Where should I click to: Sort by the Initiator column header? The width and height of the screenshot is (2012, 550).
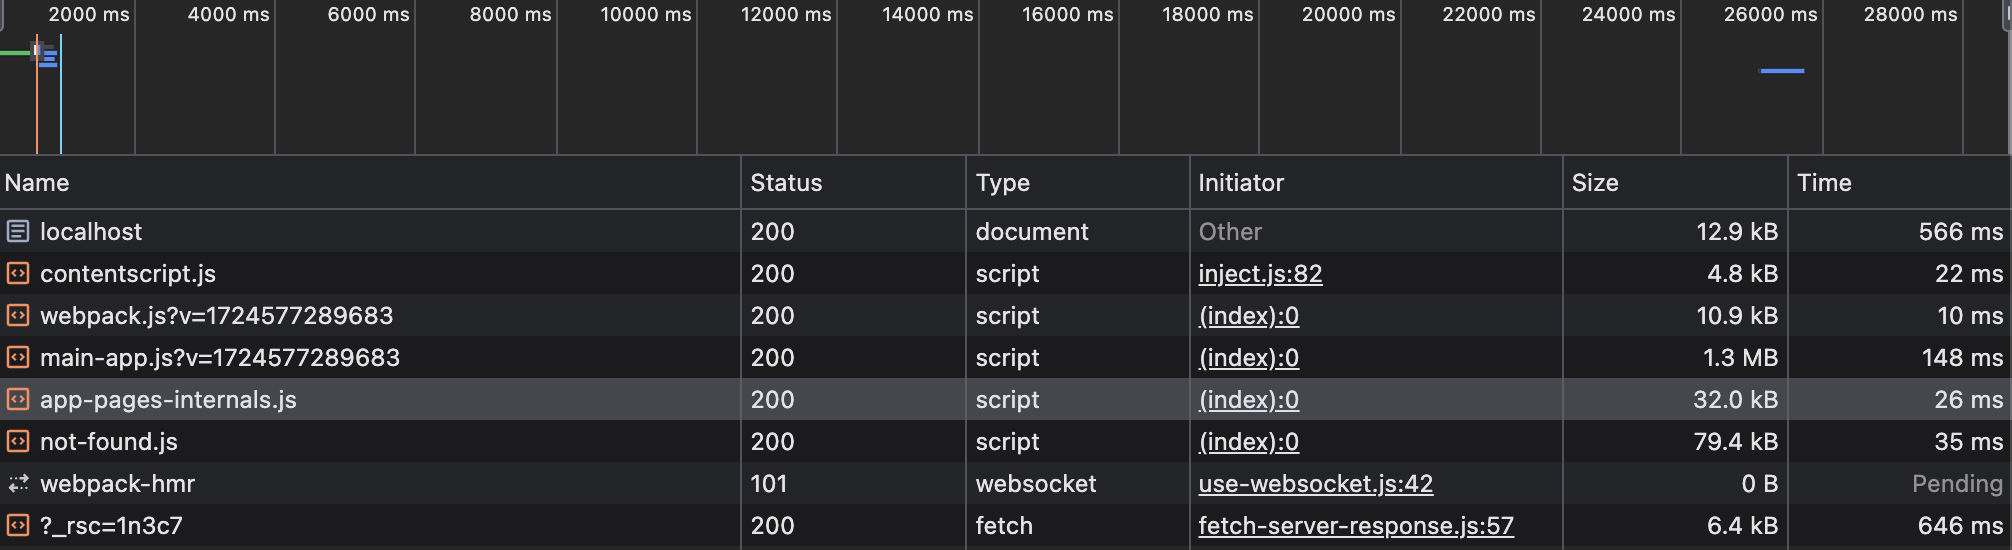pos(1240,183)
